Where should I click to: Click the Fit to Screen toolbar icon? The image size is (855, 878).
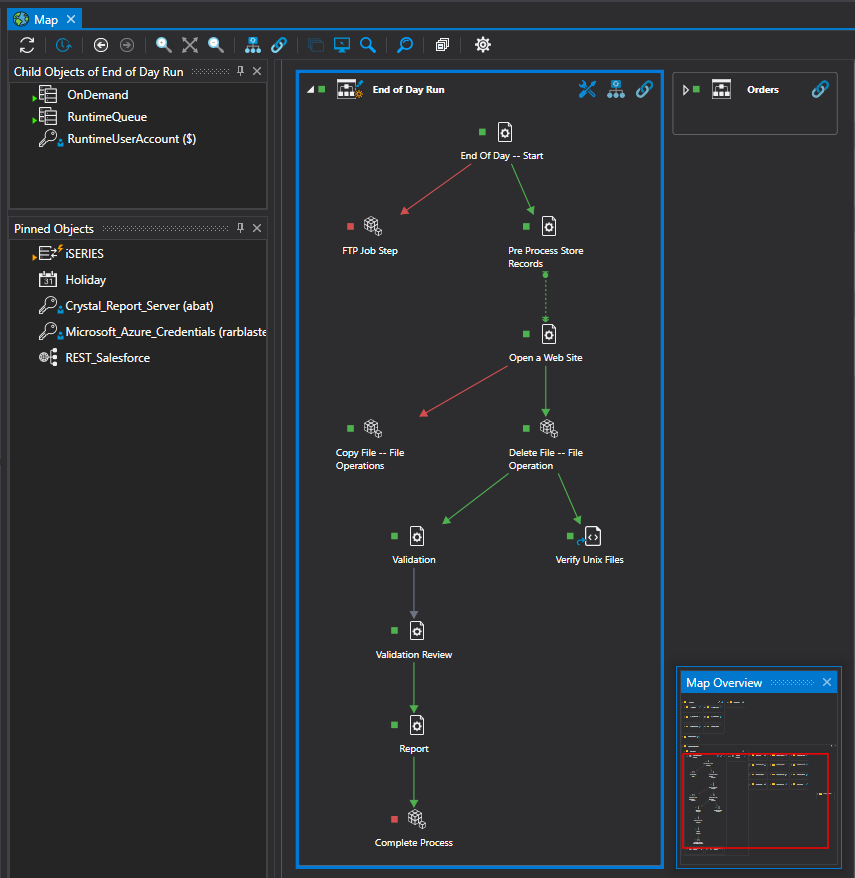click(189, 45)
